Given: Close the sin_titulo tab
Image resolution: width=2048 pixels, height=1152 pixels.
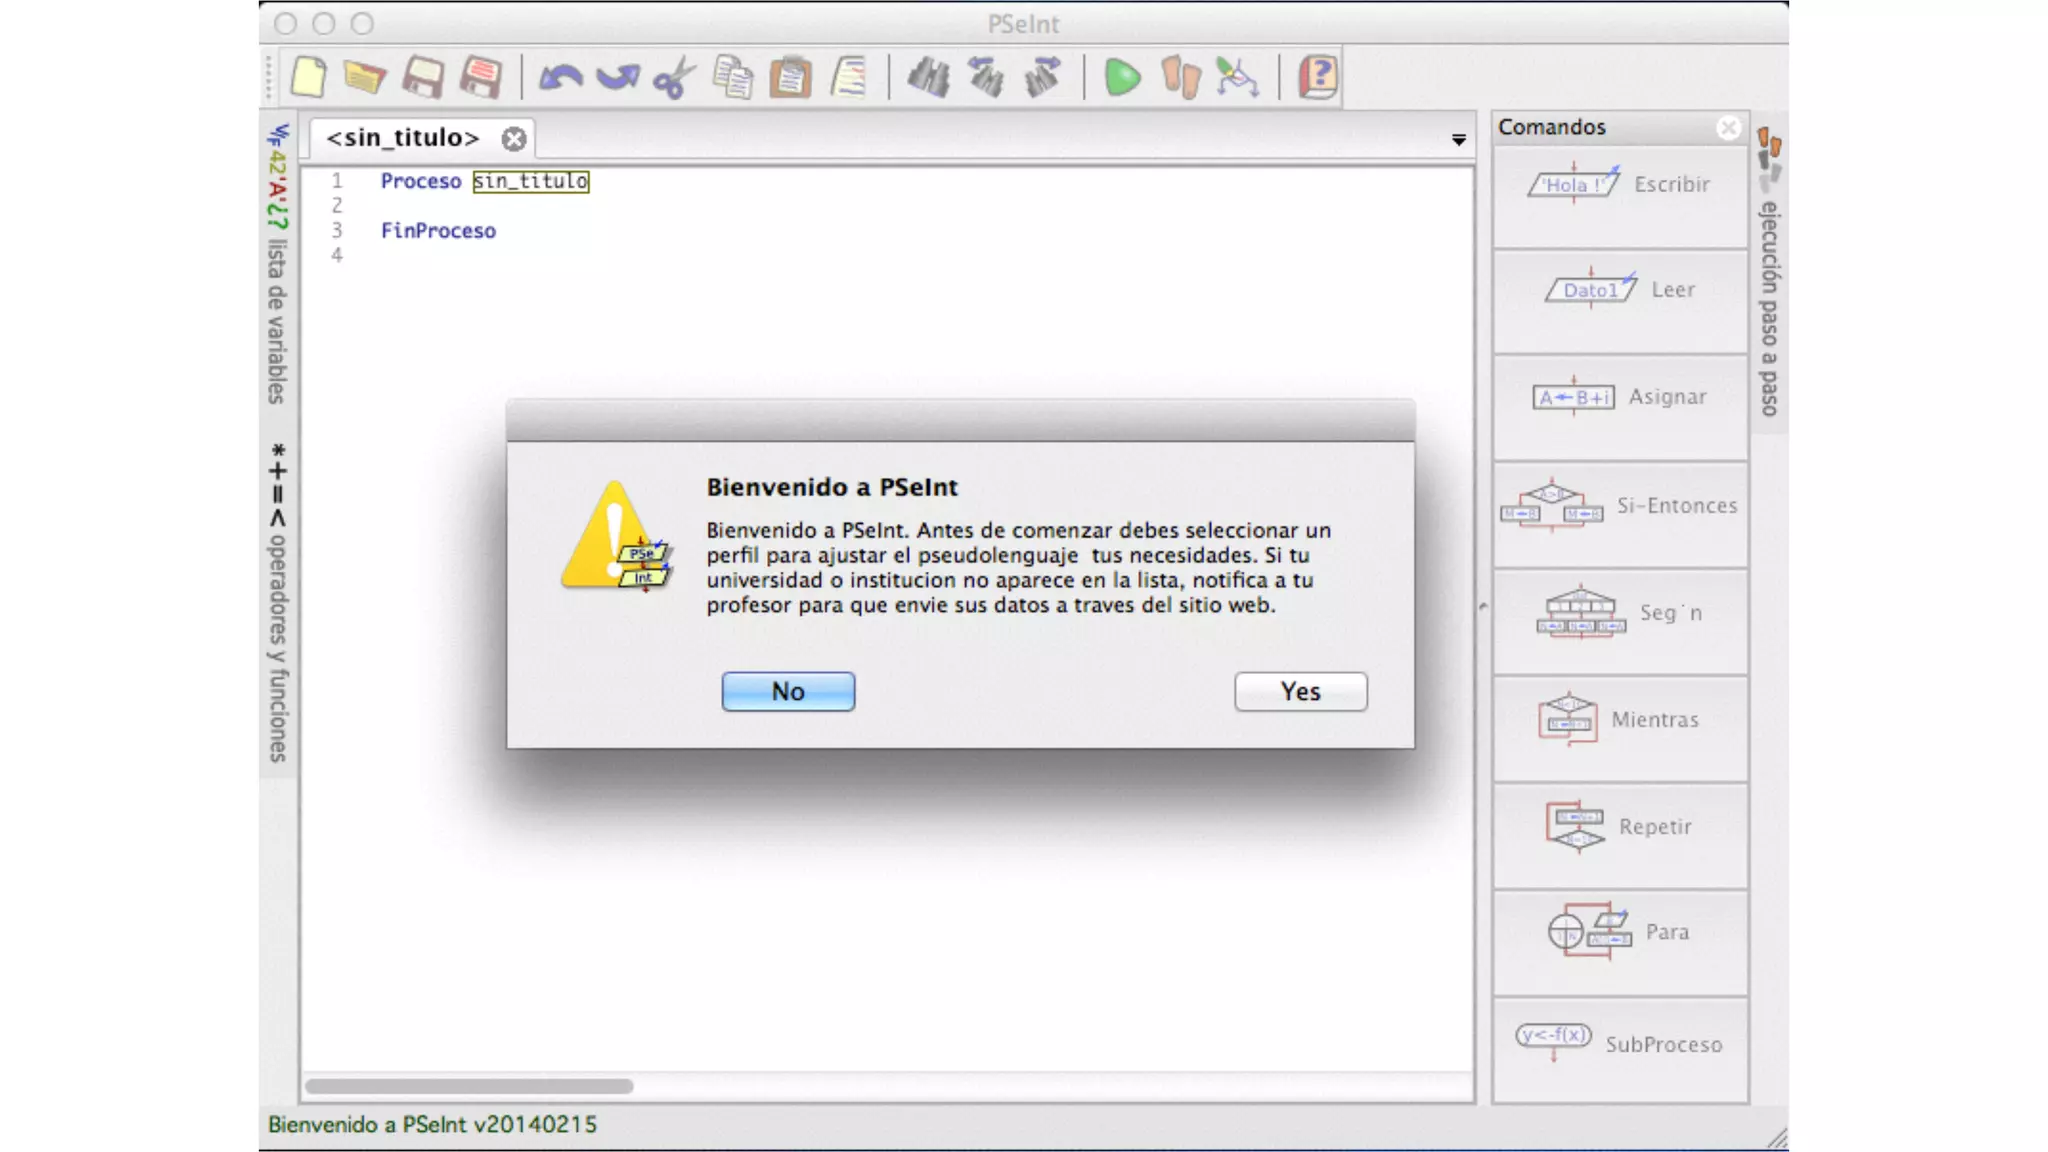Looking at the screenshot, I should 514,139.
